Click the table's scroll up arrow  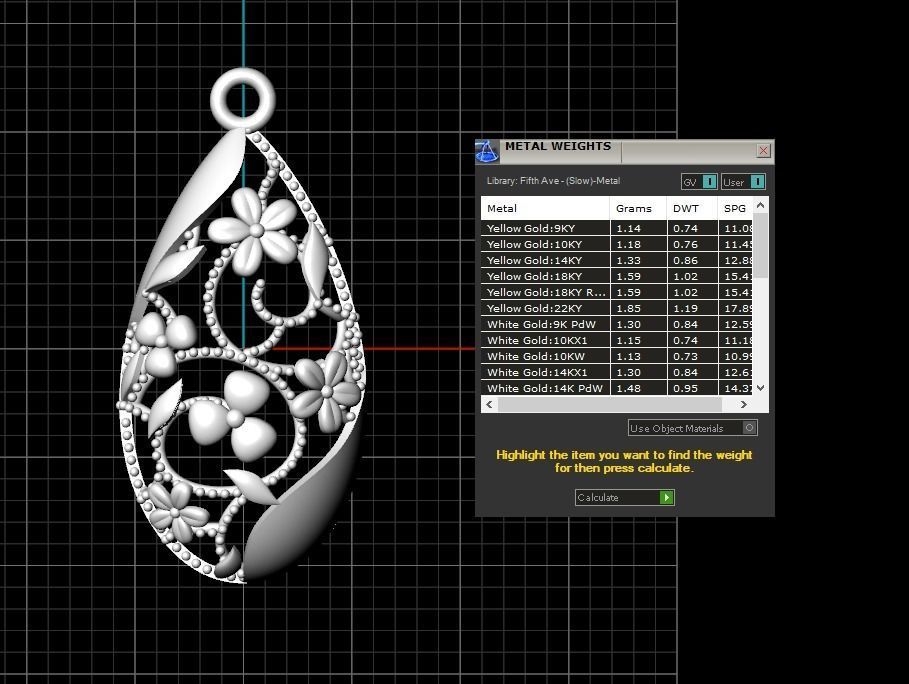(761, 206)
